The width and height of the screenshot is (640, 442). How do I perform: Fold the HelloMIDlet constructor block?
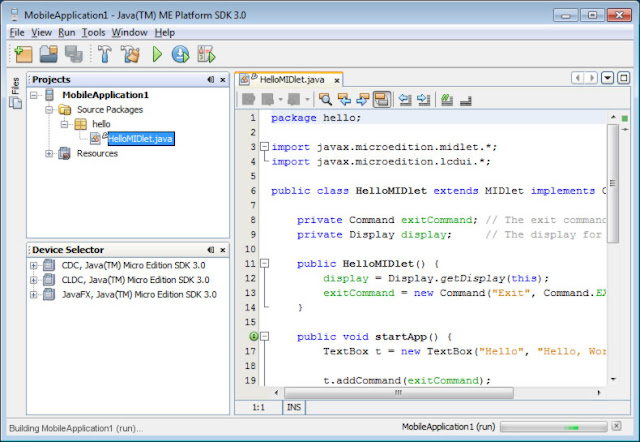point(264,263)
